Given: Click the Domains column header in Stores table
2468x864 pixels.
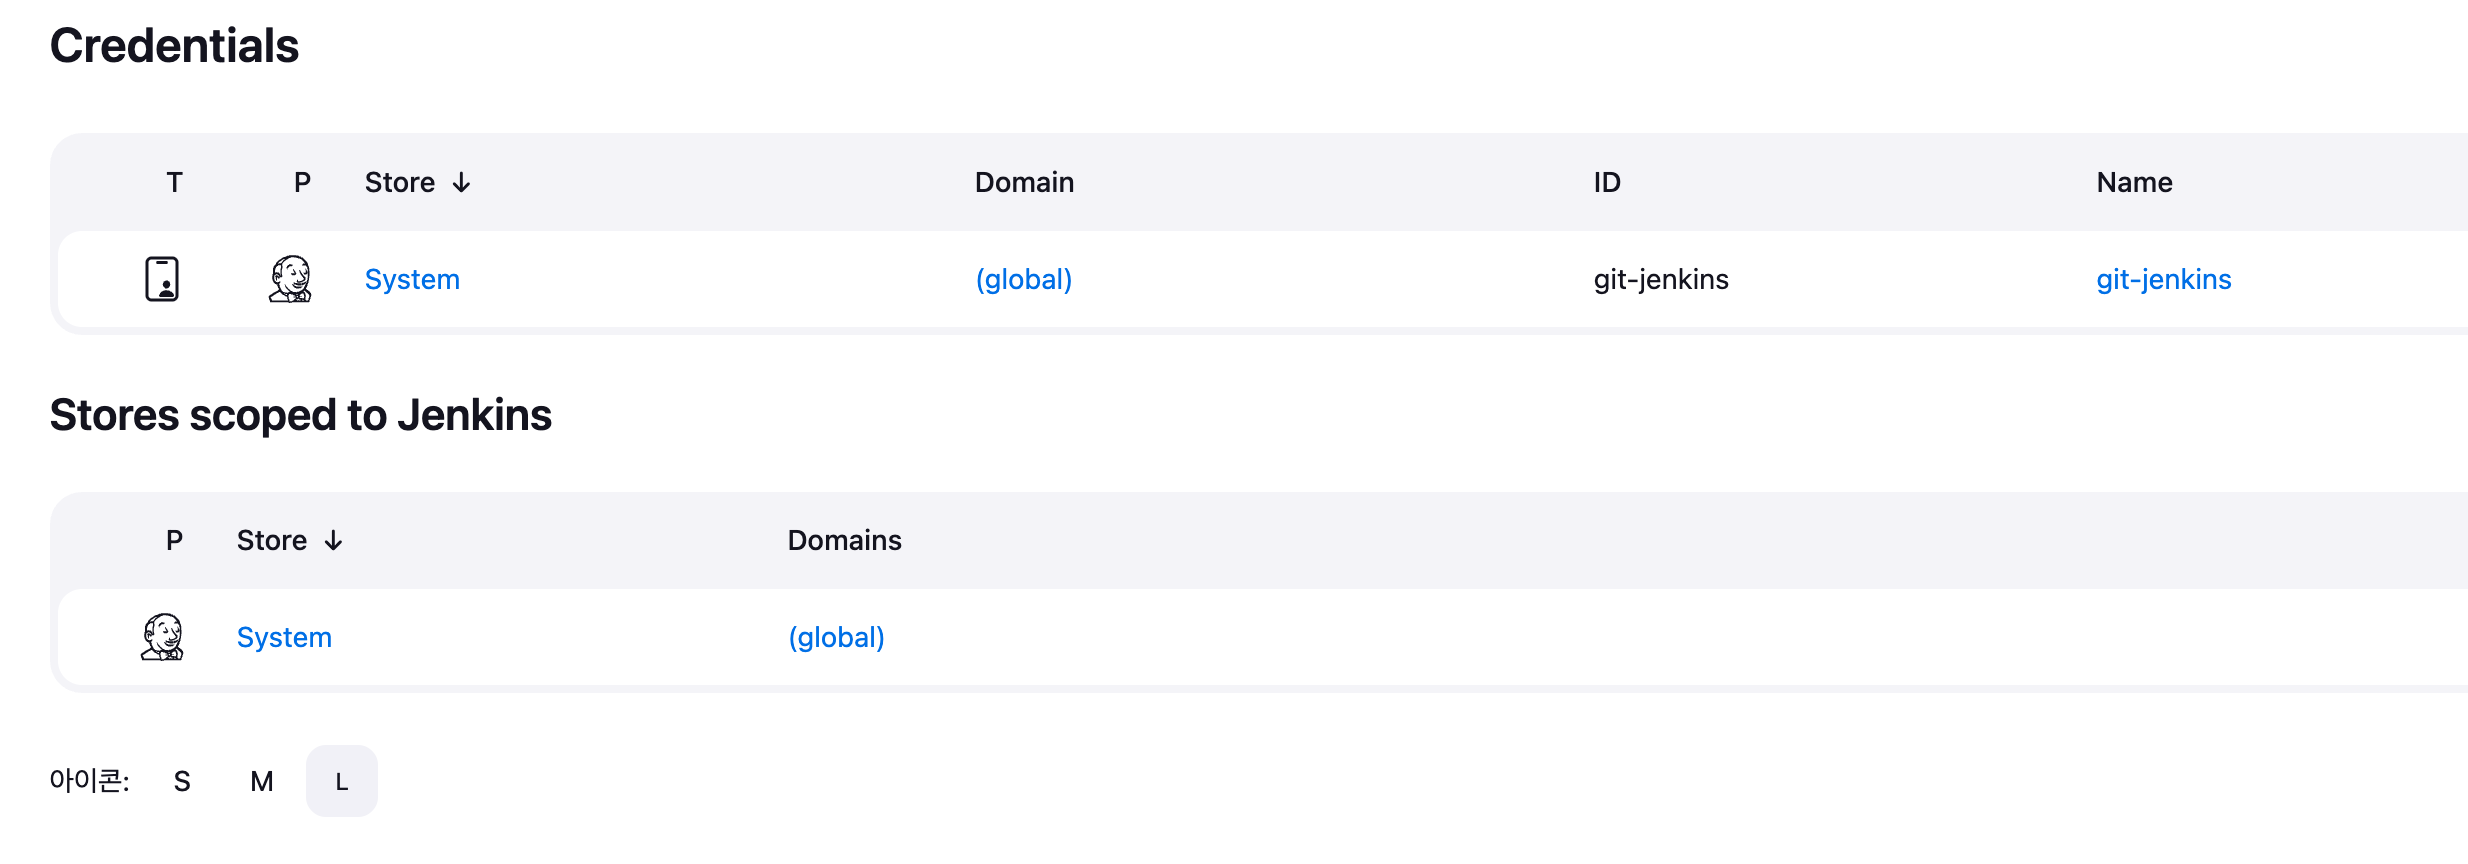Looking at the screenshot, I should pos(844,540).
